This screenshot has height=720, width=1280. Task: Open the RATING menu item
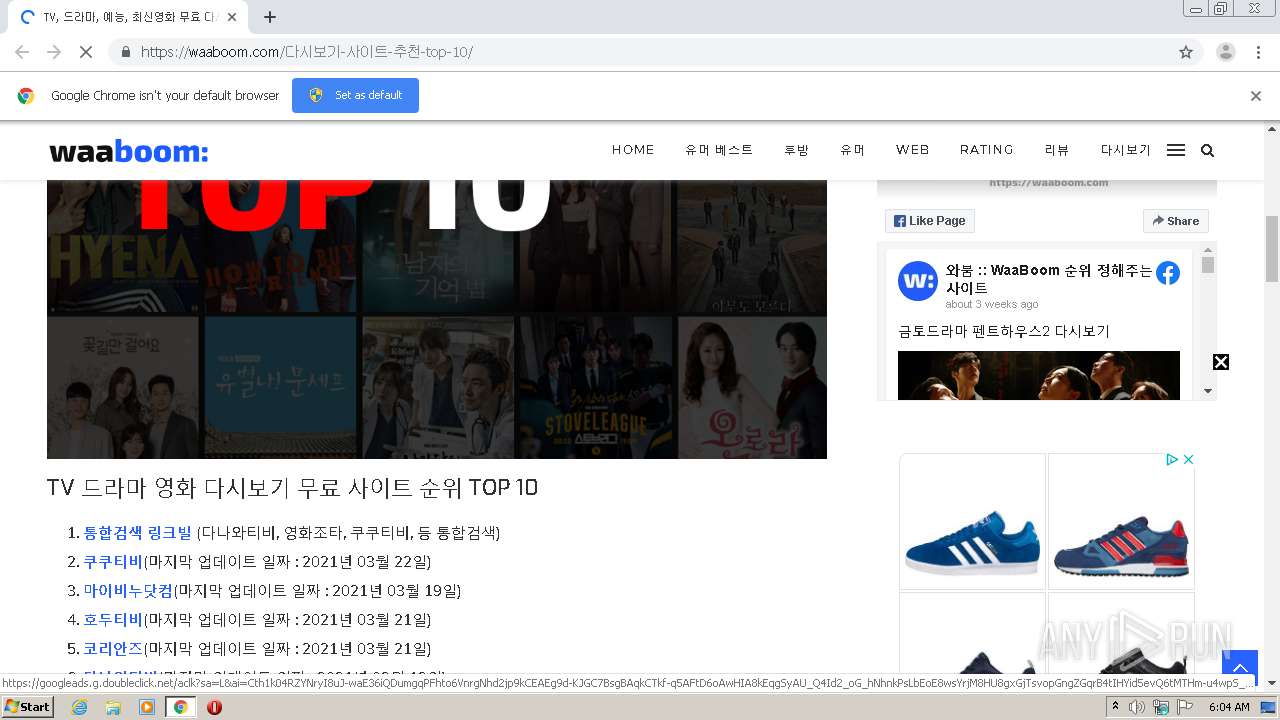987,150
